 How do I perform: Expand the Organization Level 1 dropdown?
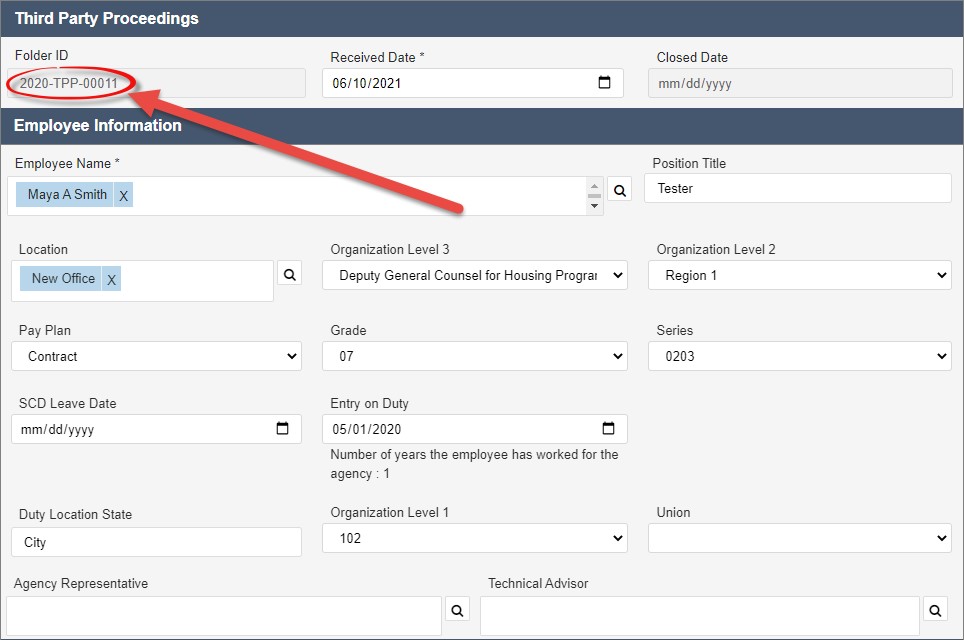475,538
